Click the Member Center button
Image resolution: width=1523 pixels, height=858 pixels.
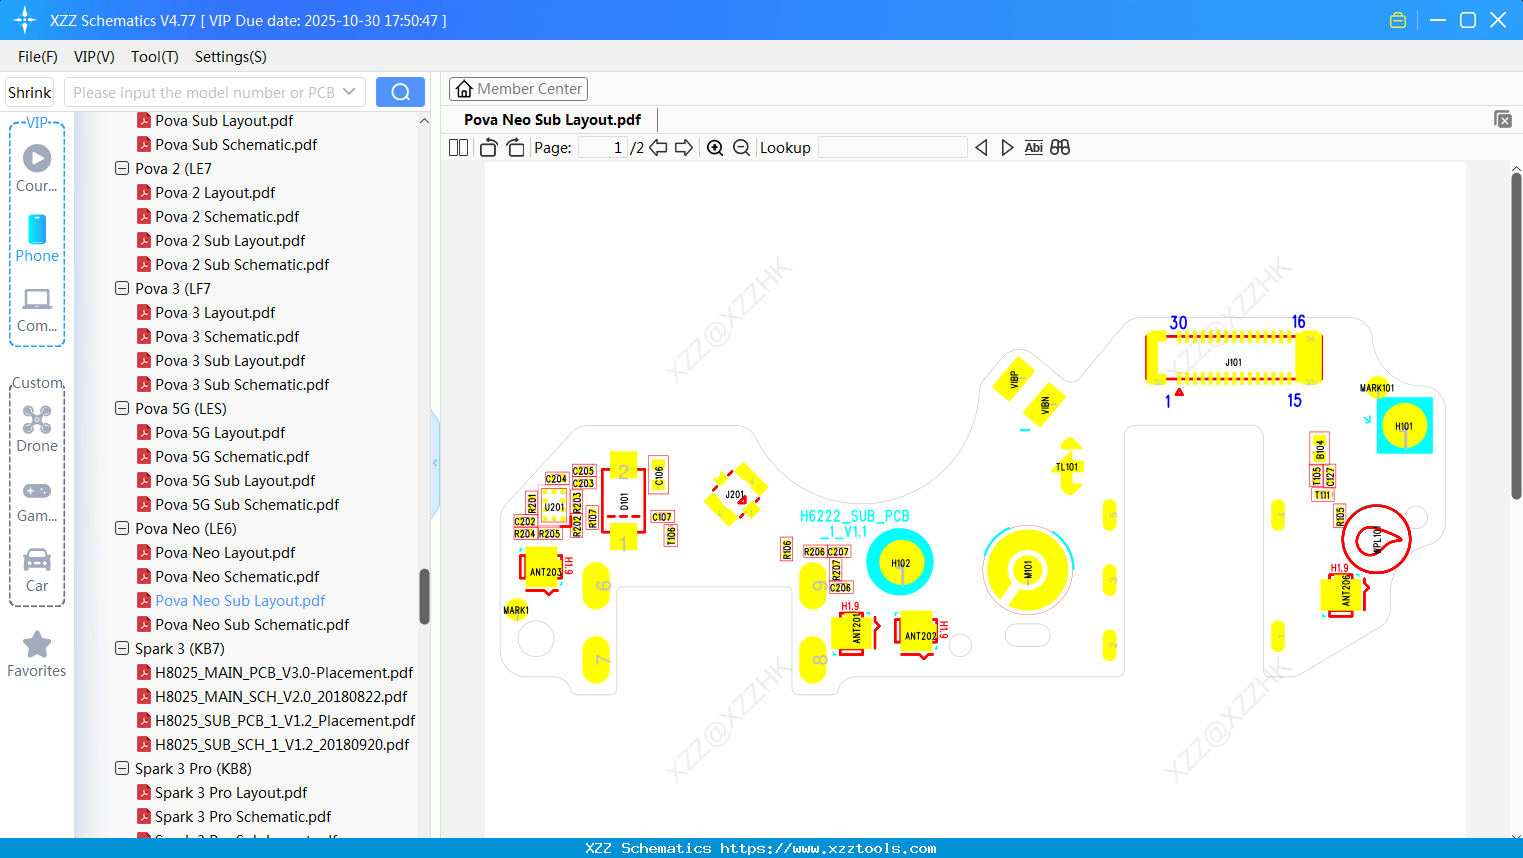coord(518,88)
